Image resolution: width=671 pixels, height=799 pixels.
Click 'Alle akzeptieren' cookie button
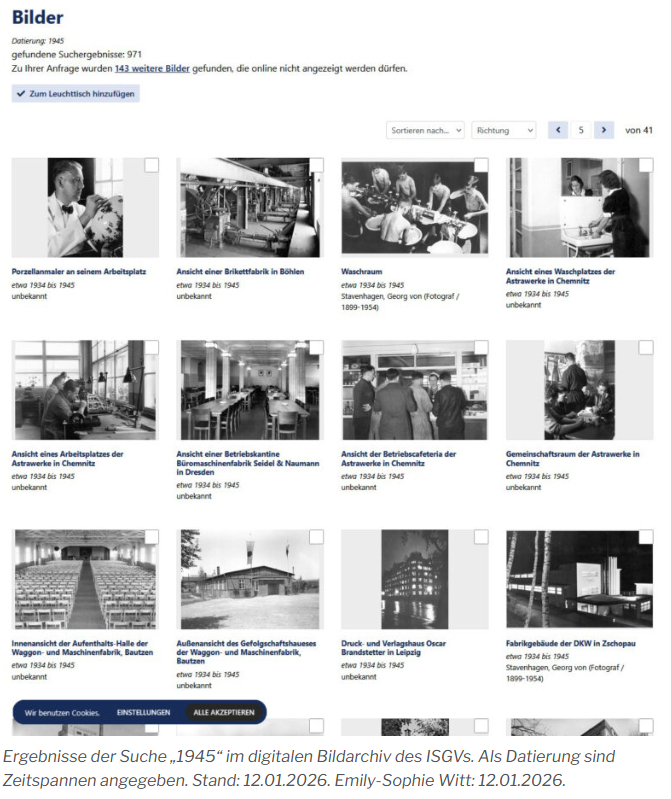224,712
